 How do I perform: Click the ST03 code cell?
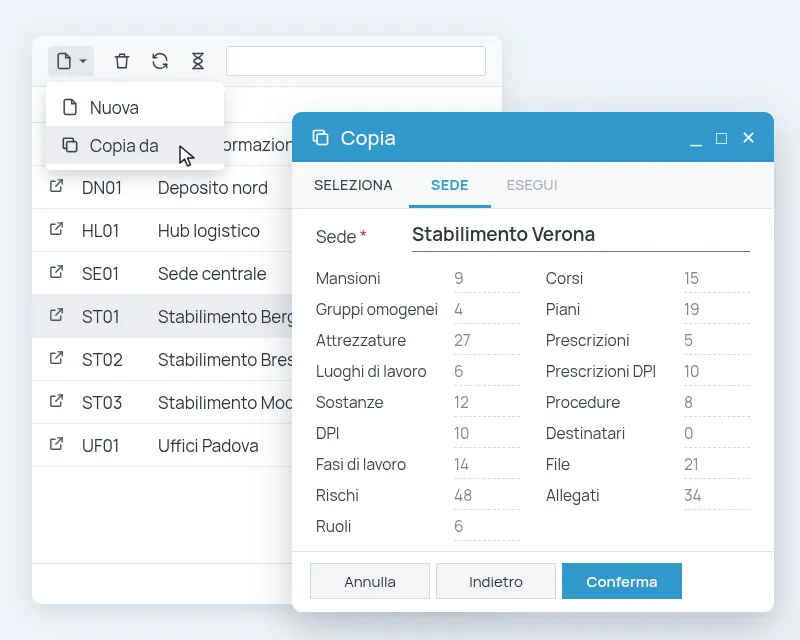tap(102, 403)
